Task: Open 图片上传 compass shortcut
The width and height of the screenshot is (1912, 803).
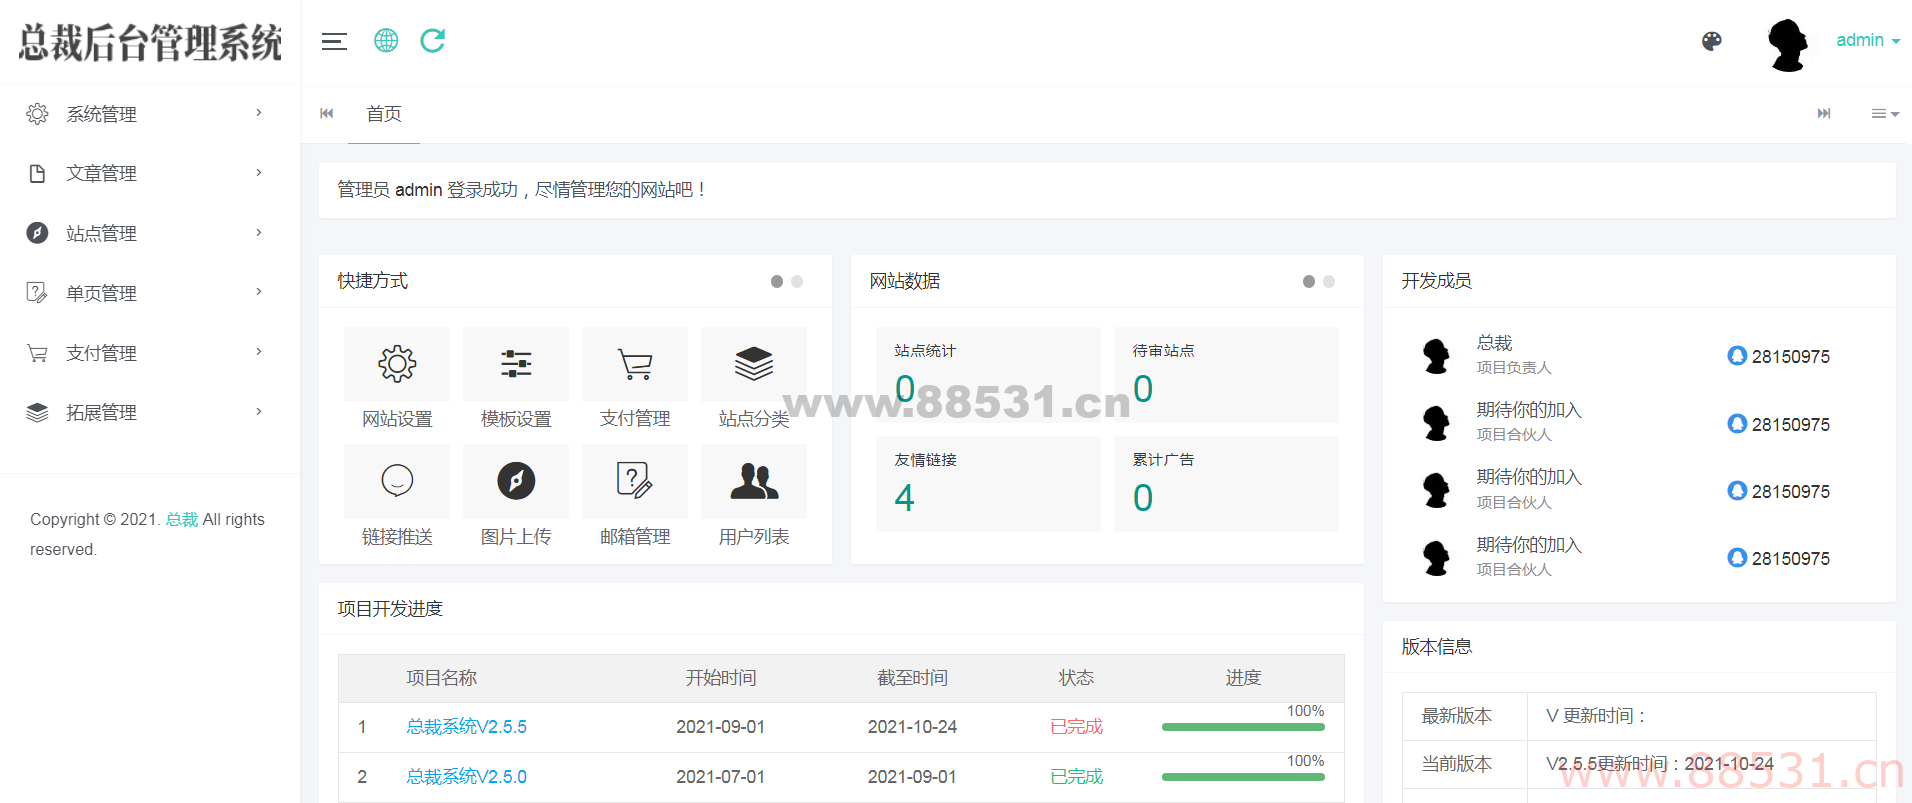Action: (516, 481)
